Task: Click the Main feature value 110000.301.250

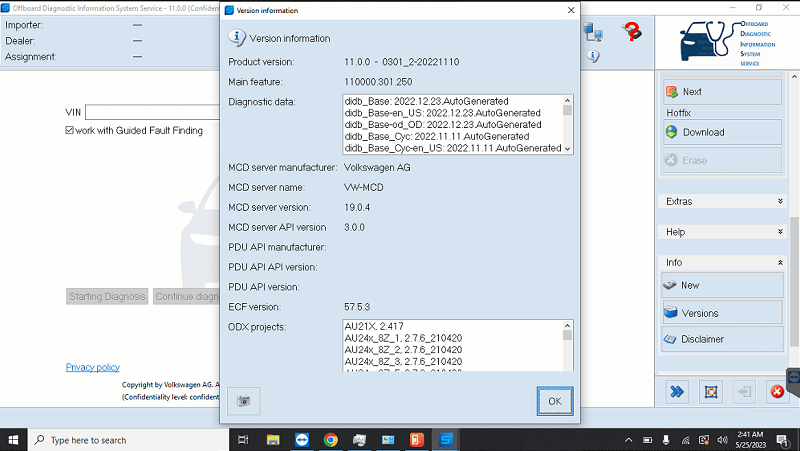Action: coord(378,82)
